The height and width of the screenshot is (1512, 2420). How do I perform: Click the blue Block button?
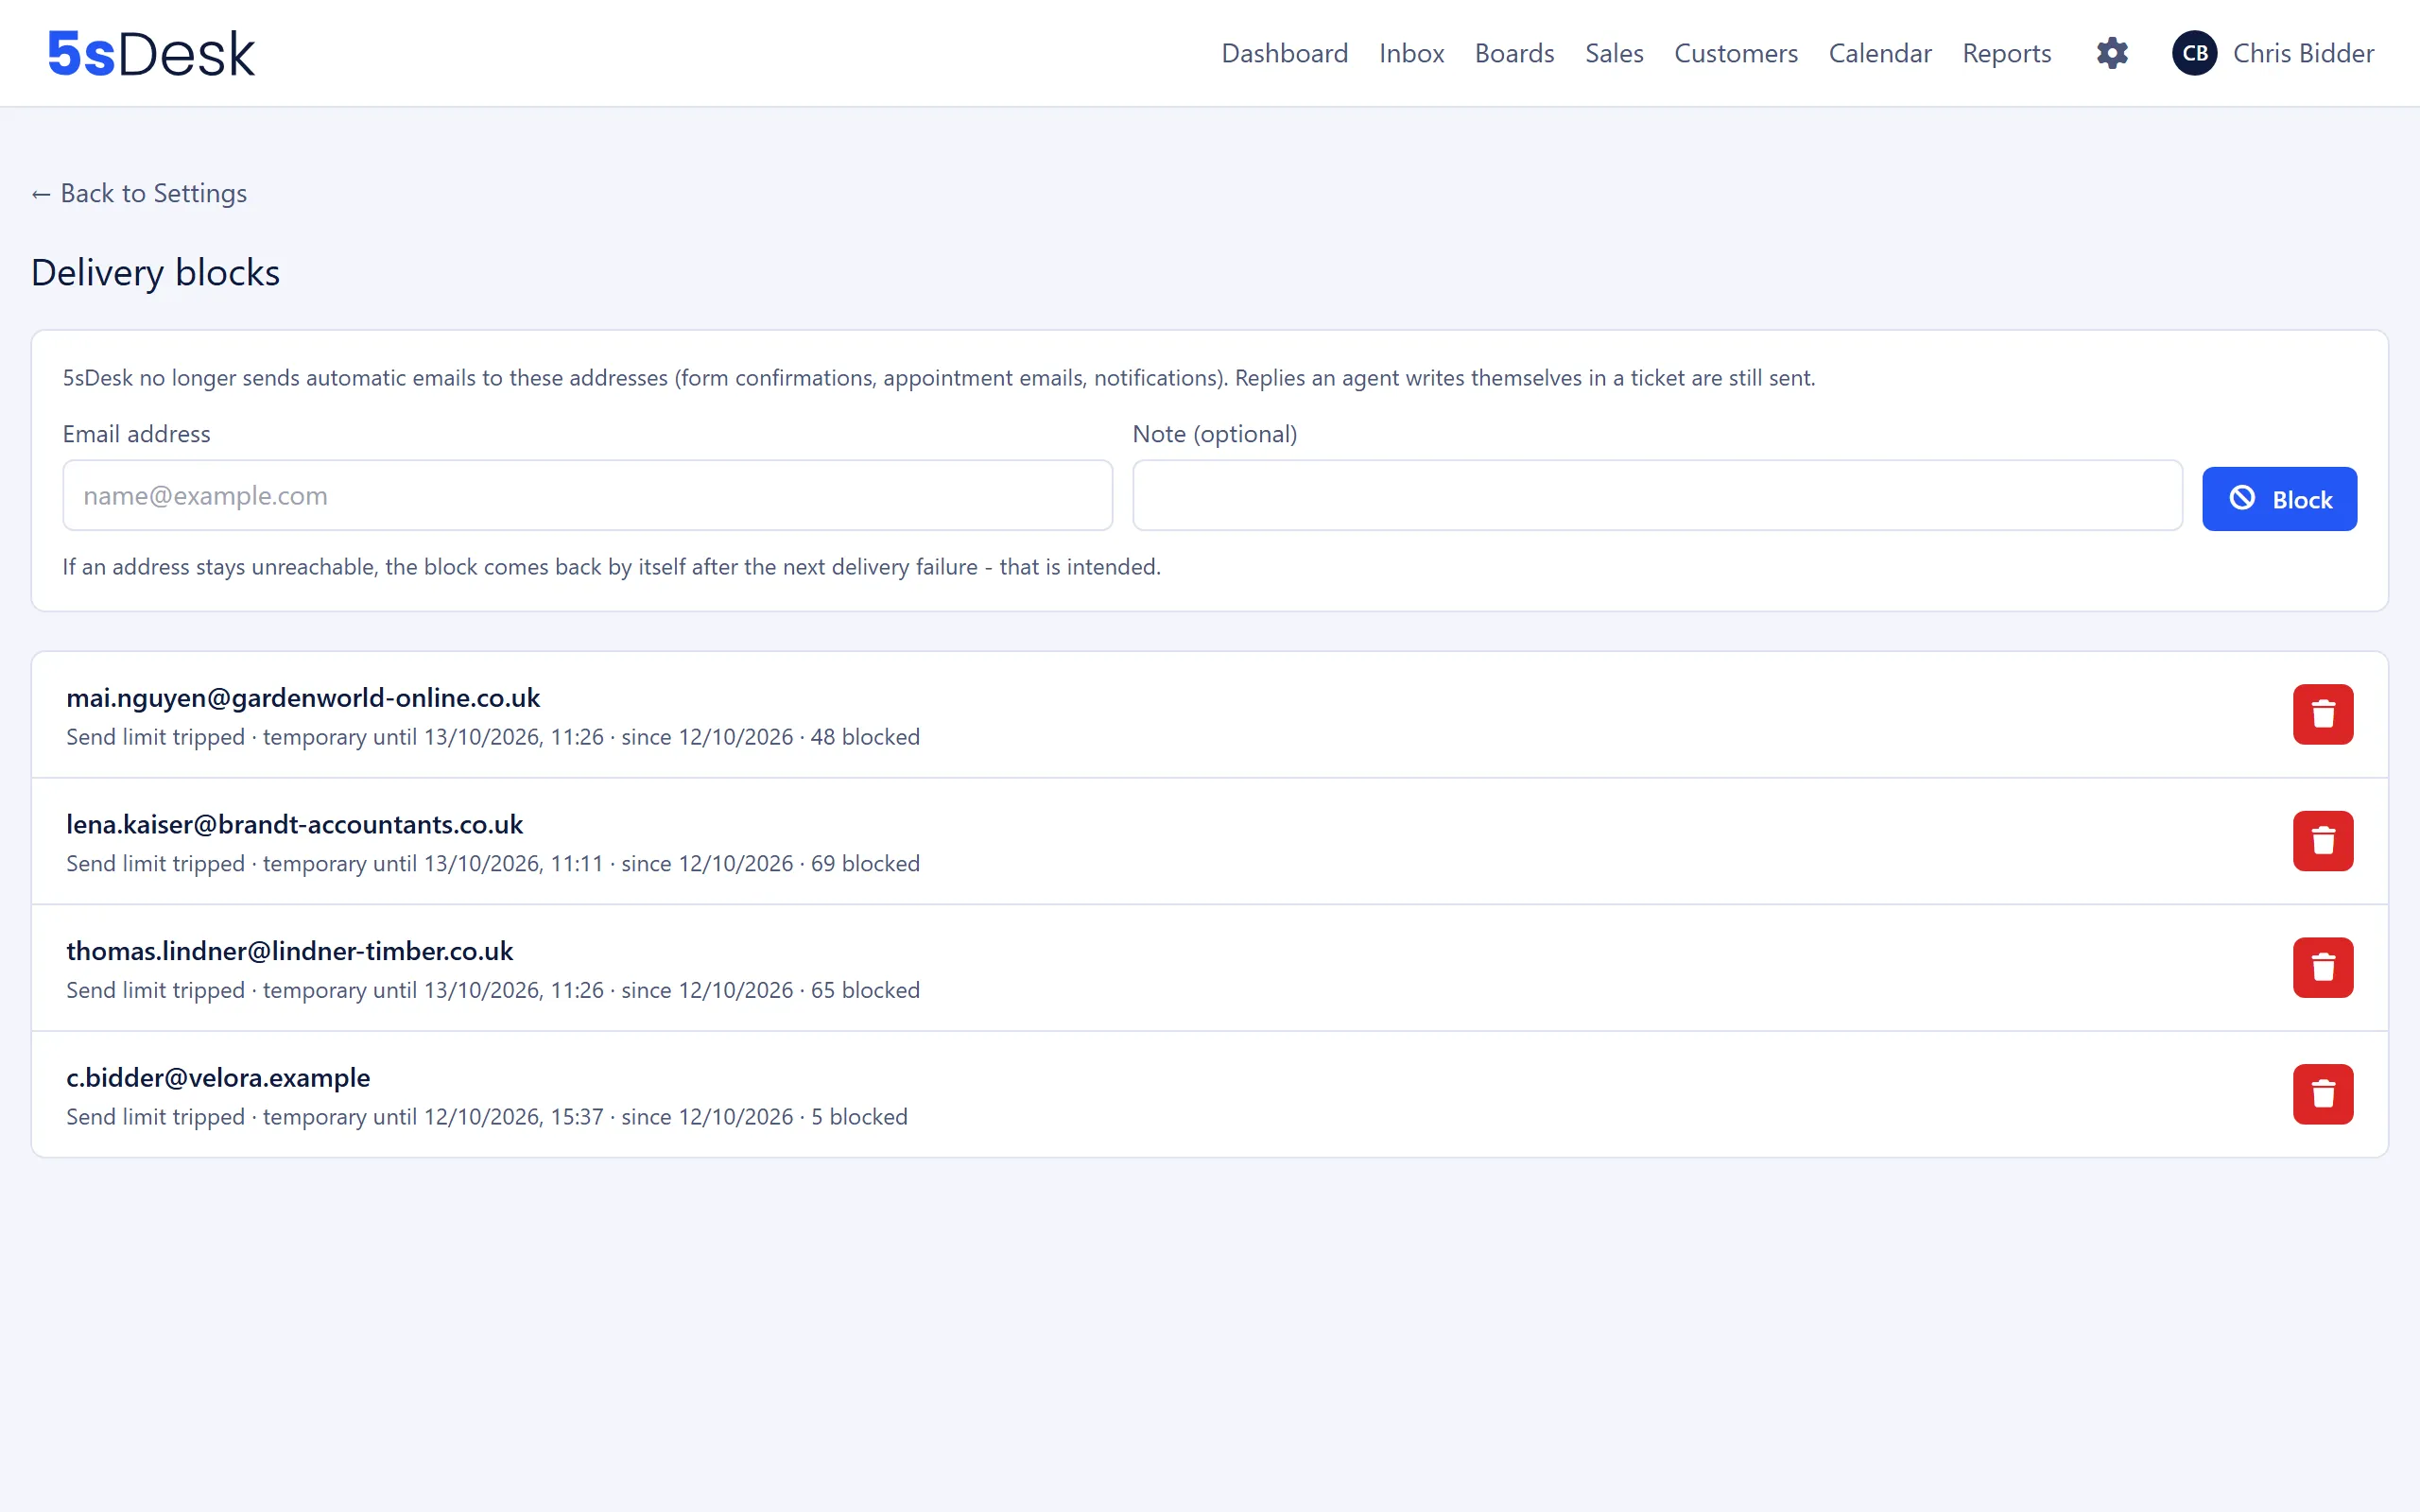[2279, 499]
